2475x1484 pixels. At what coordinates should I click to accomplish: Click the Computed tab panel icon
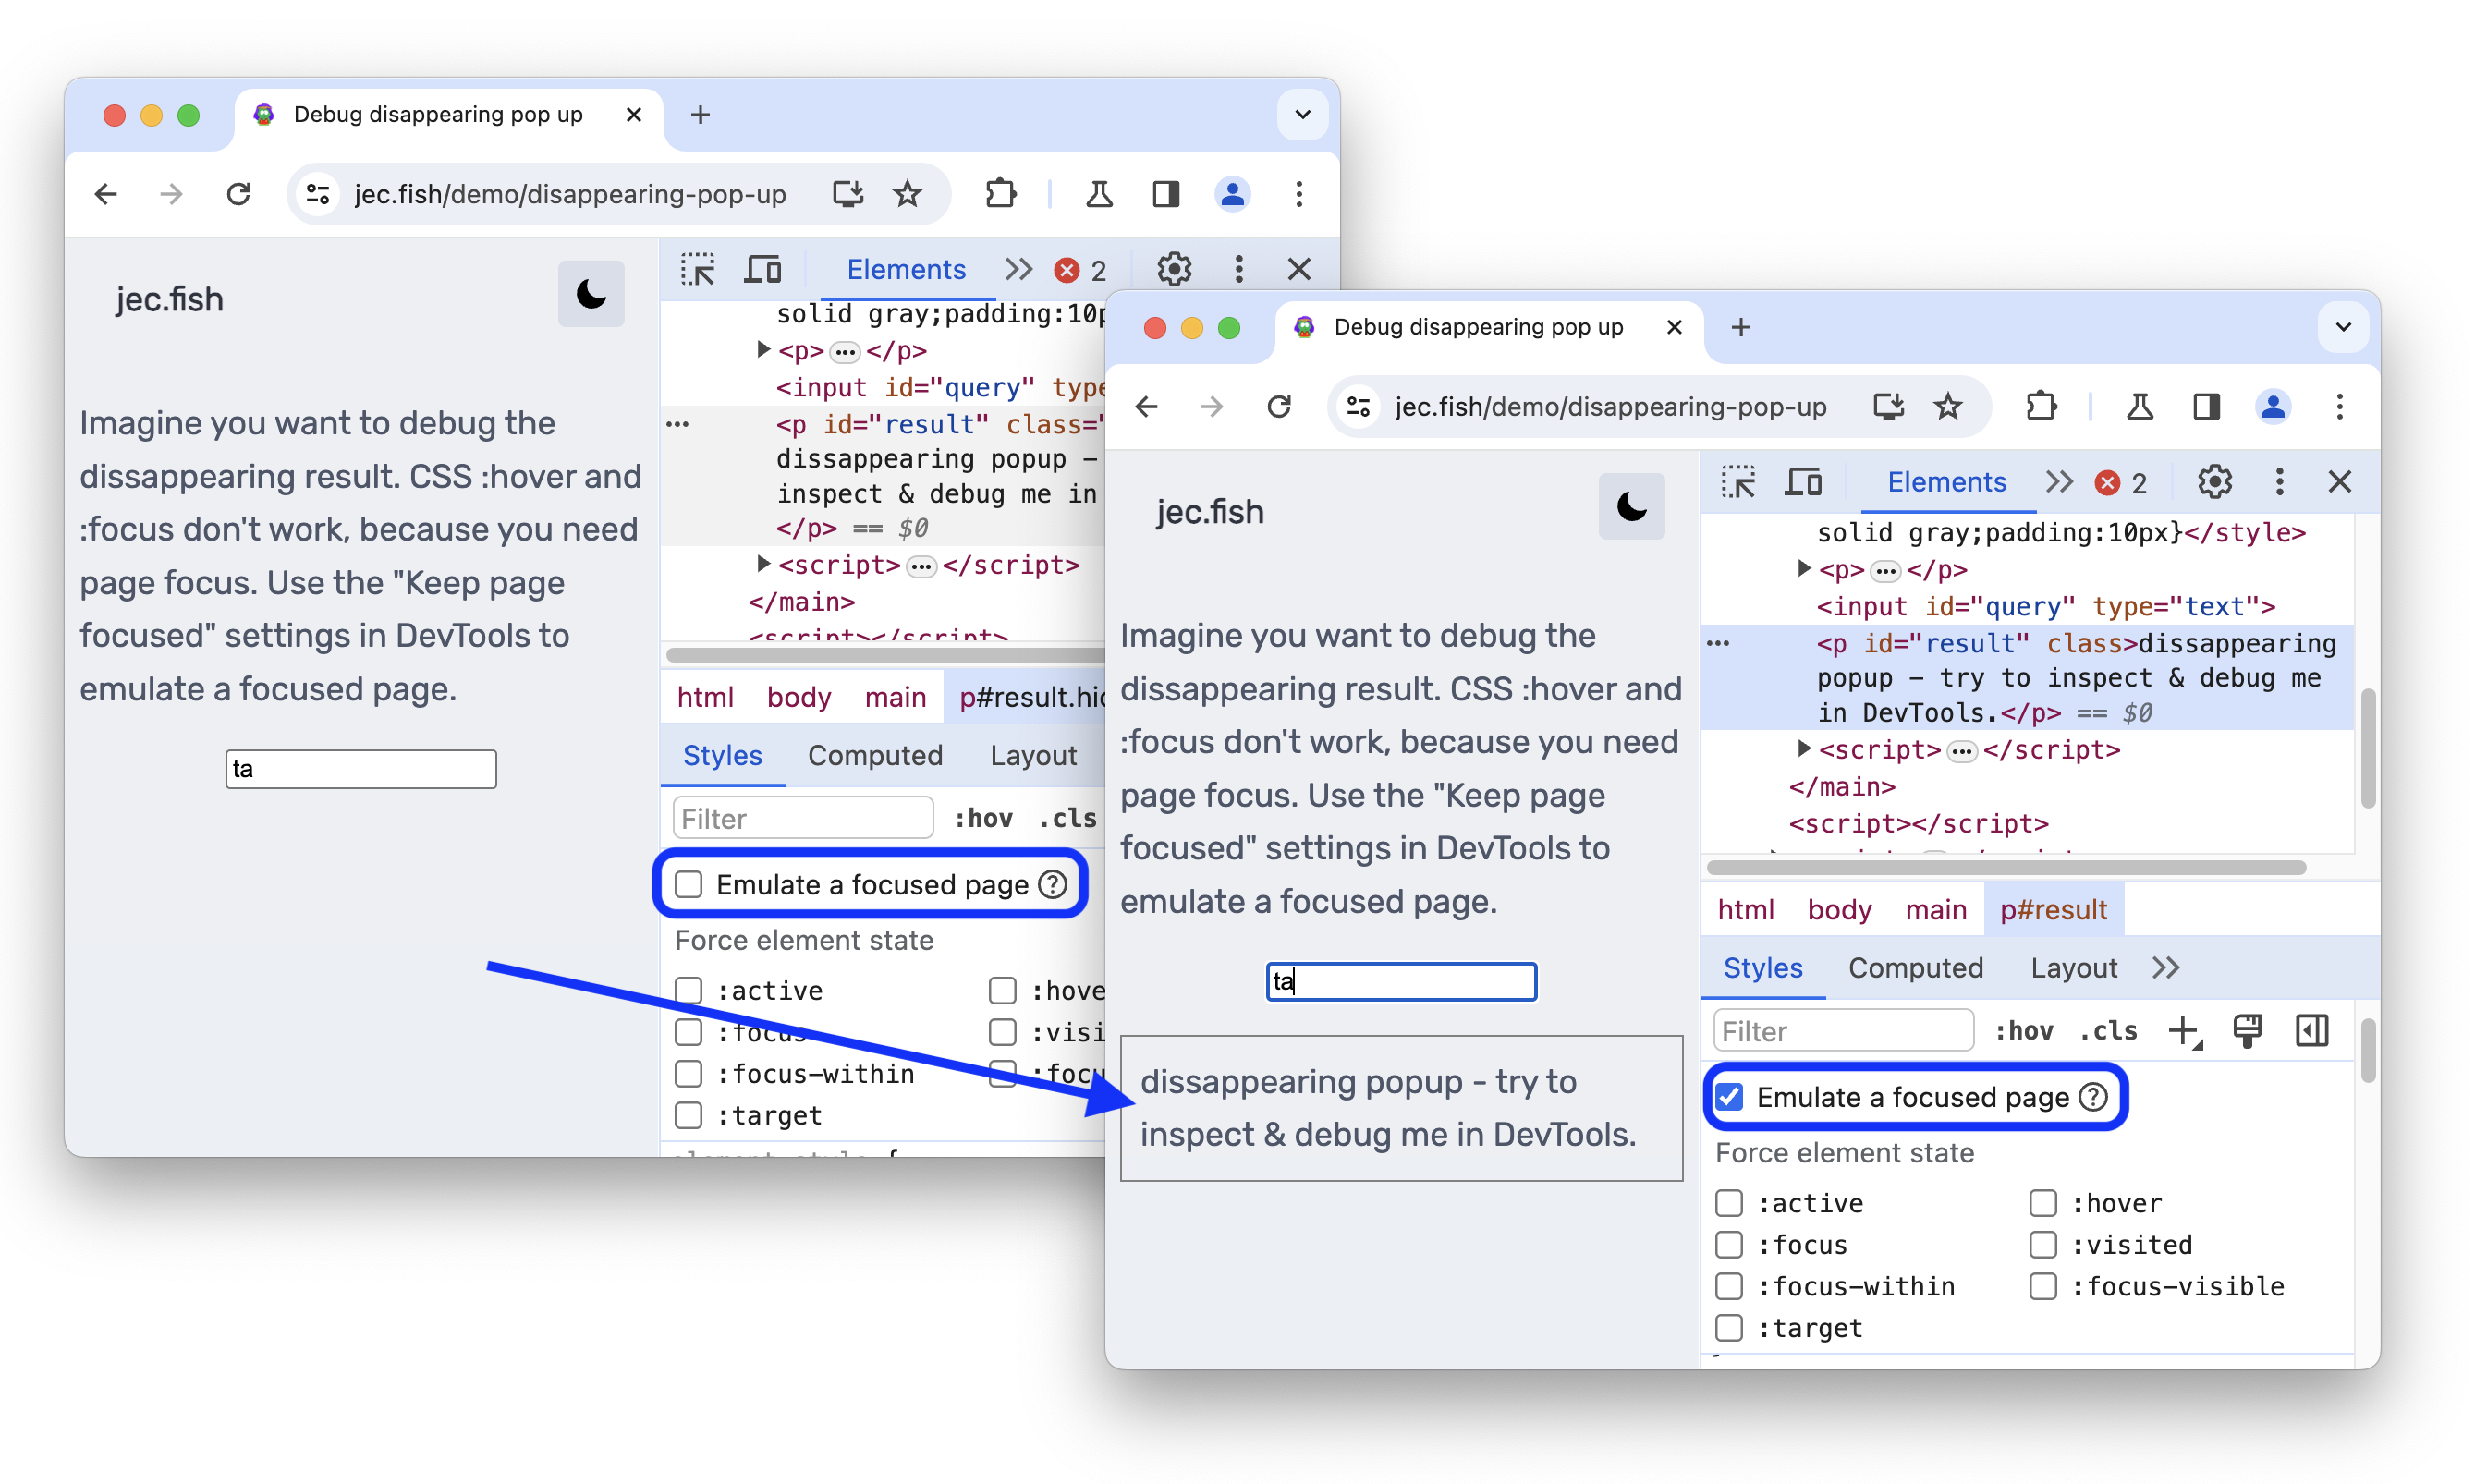coord(1917,968)
